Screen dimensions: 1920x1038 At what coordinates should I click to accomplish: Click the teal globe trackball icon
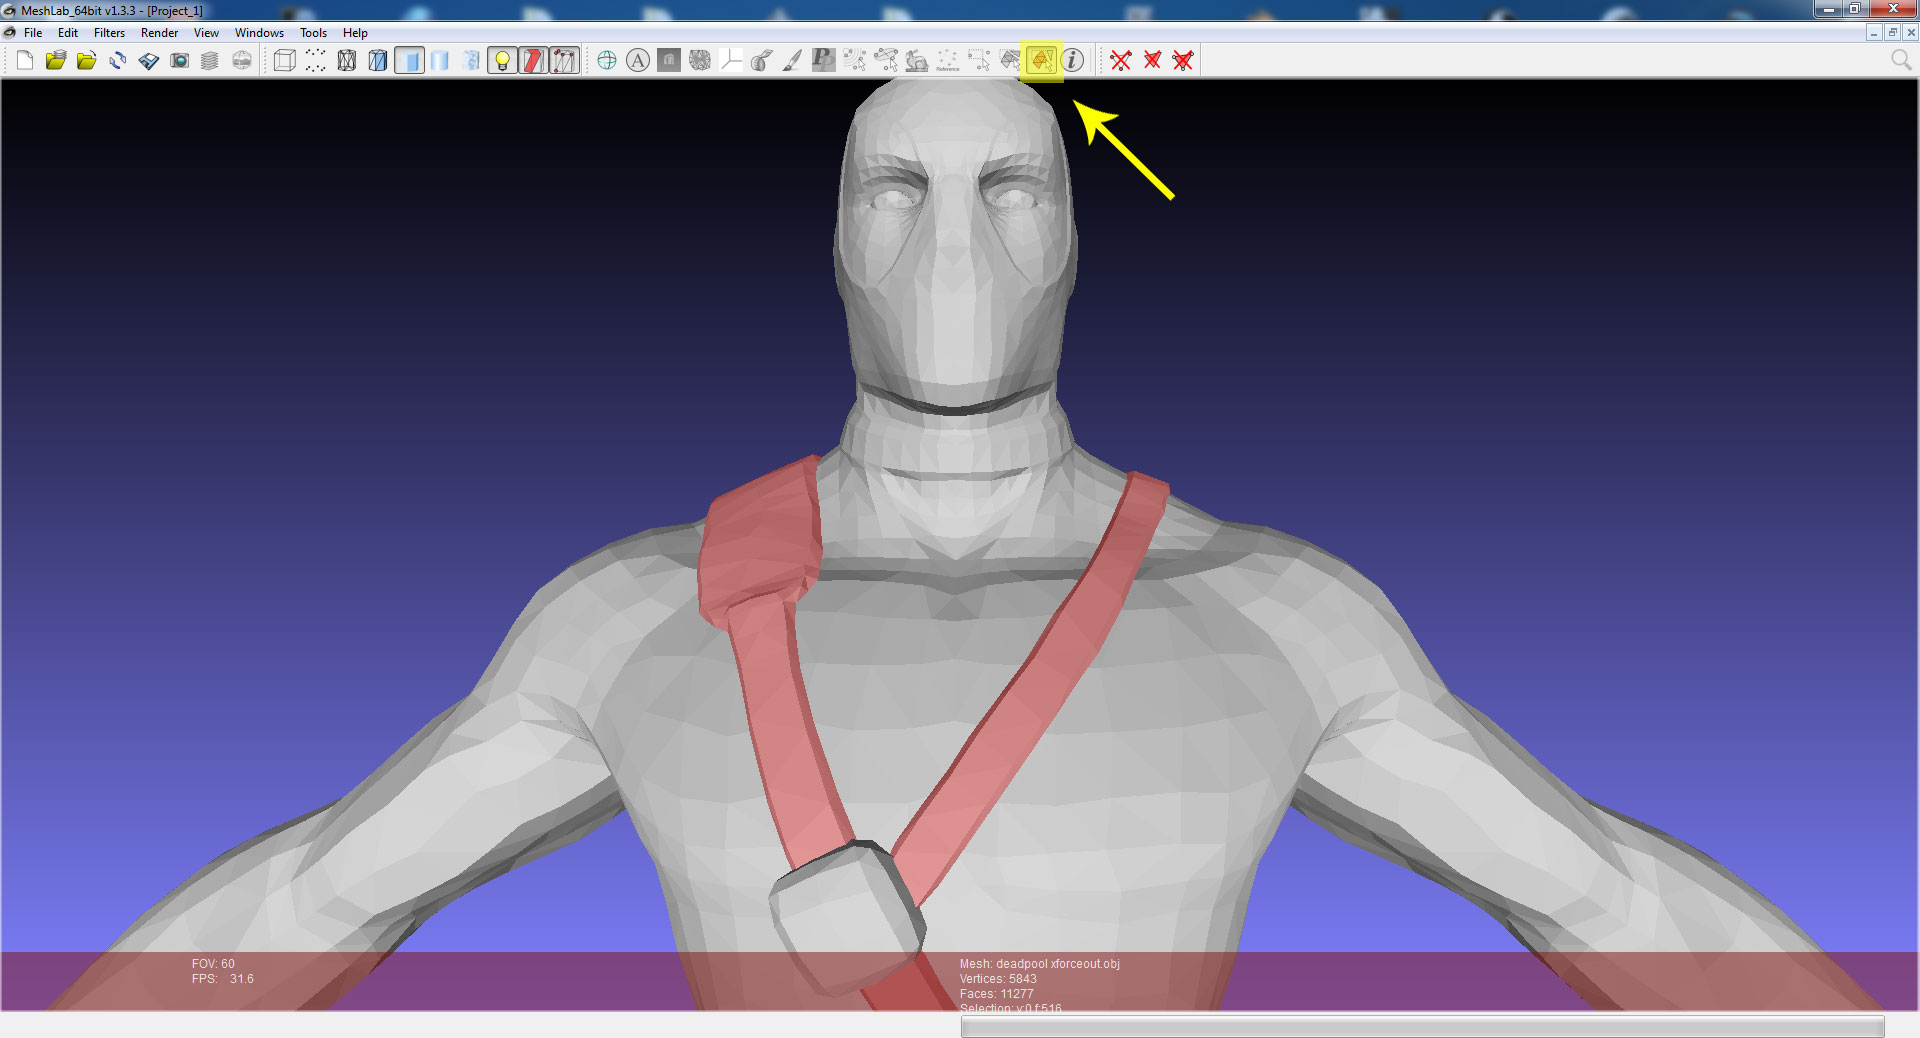607,61
